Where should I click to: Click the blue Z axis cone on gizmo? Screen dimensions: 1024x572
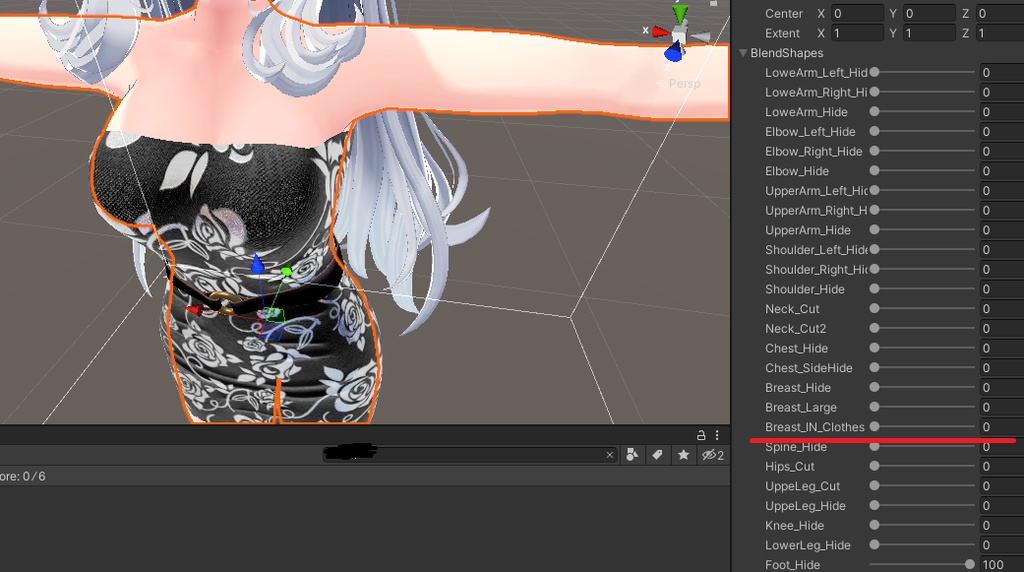click(x=673, y=53)
